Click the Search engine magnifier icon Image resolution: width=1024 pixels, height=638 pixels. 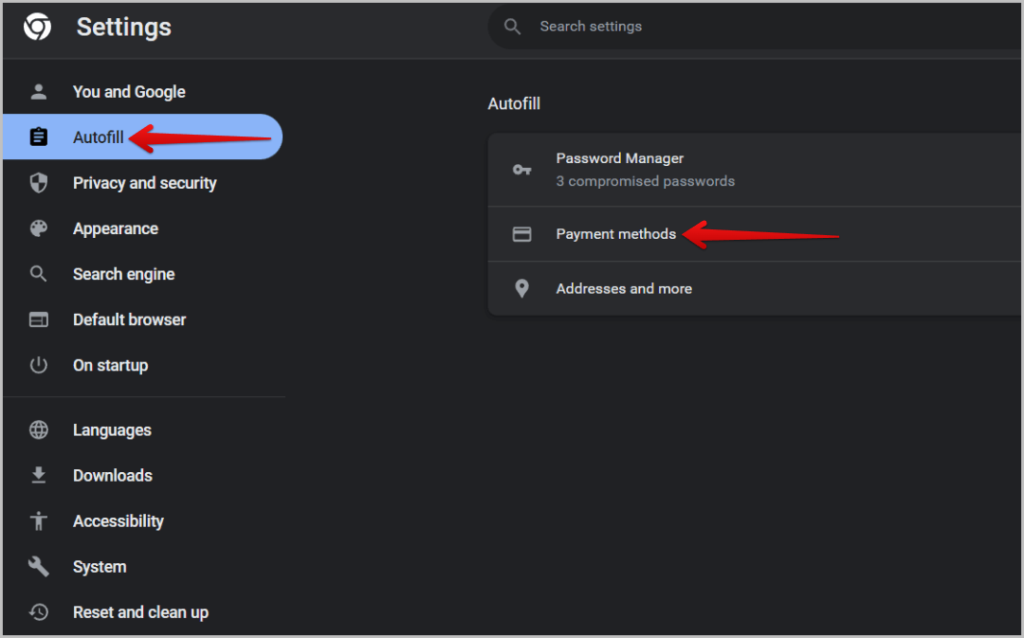(39, 274)
